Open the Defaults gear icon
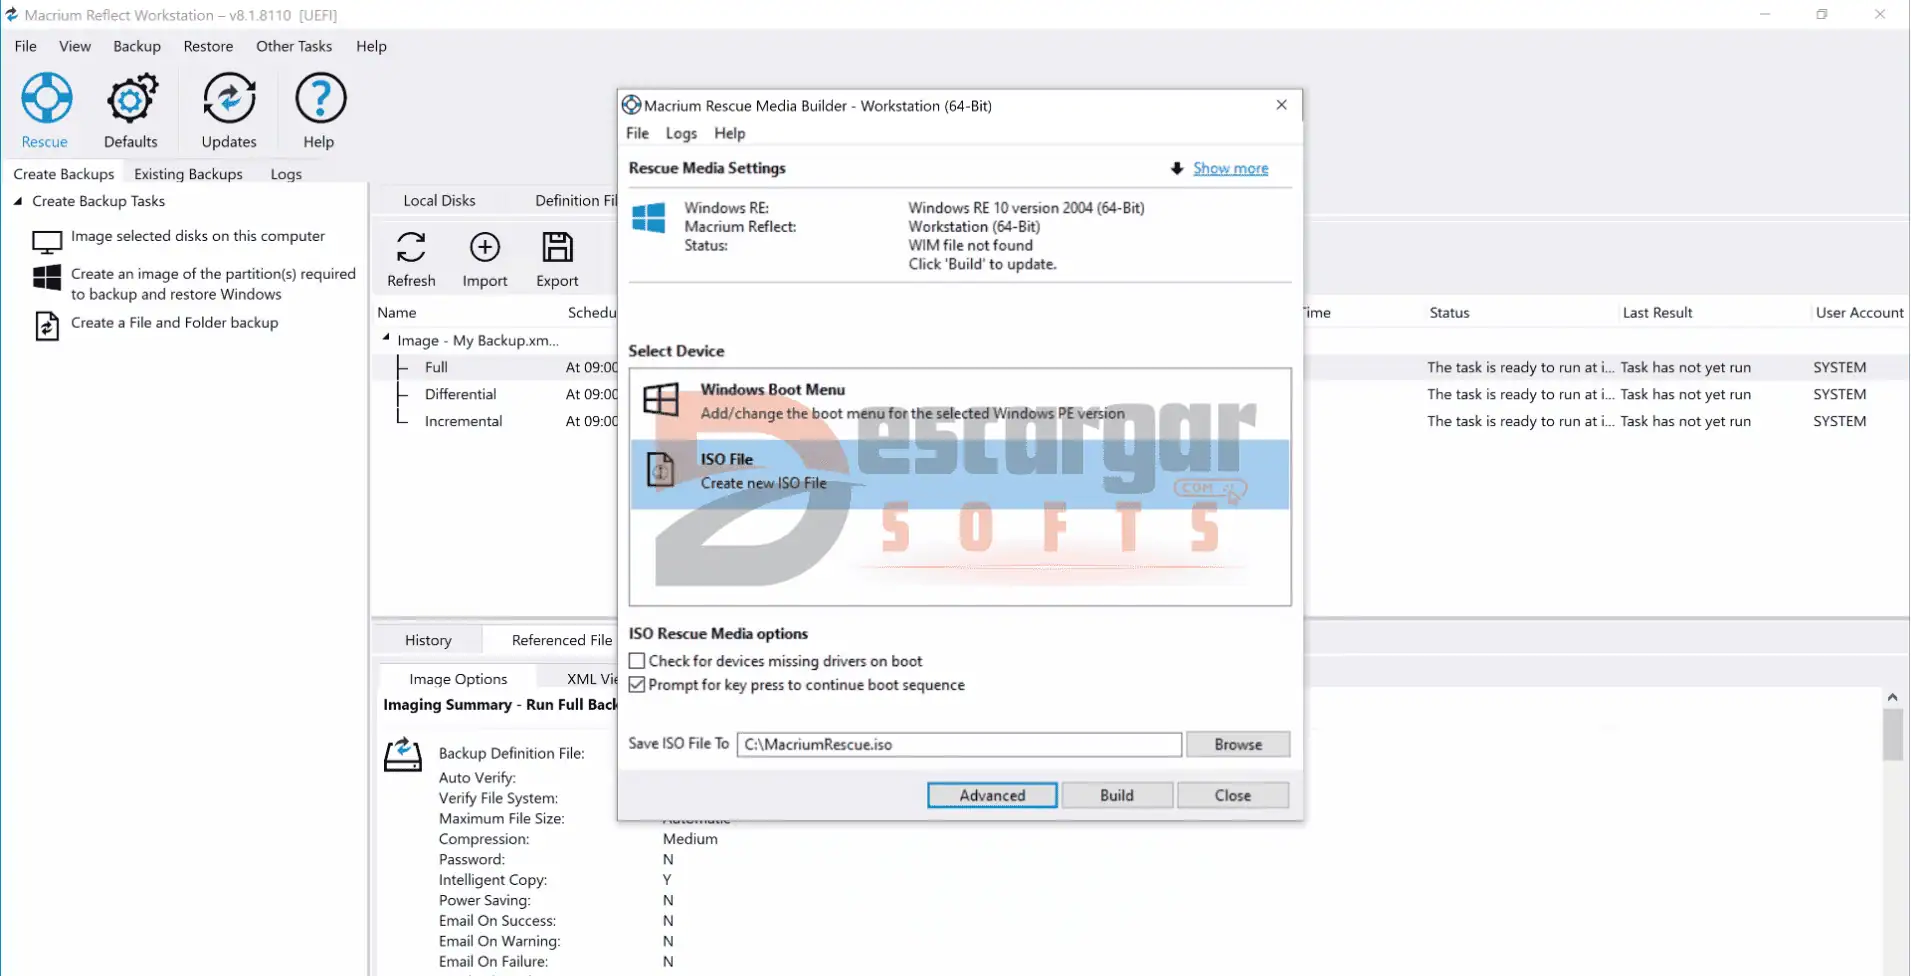The height and width of the screenshot is (976, 1911). tap(131, 98)
